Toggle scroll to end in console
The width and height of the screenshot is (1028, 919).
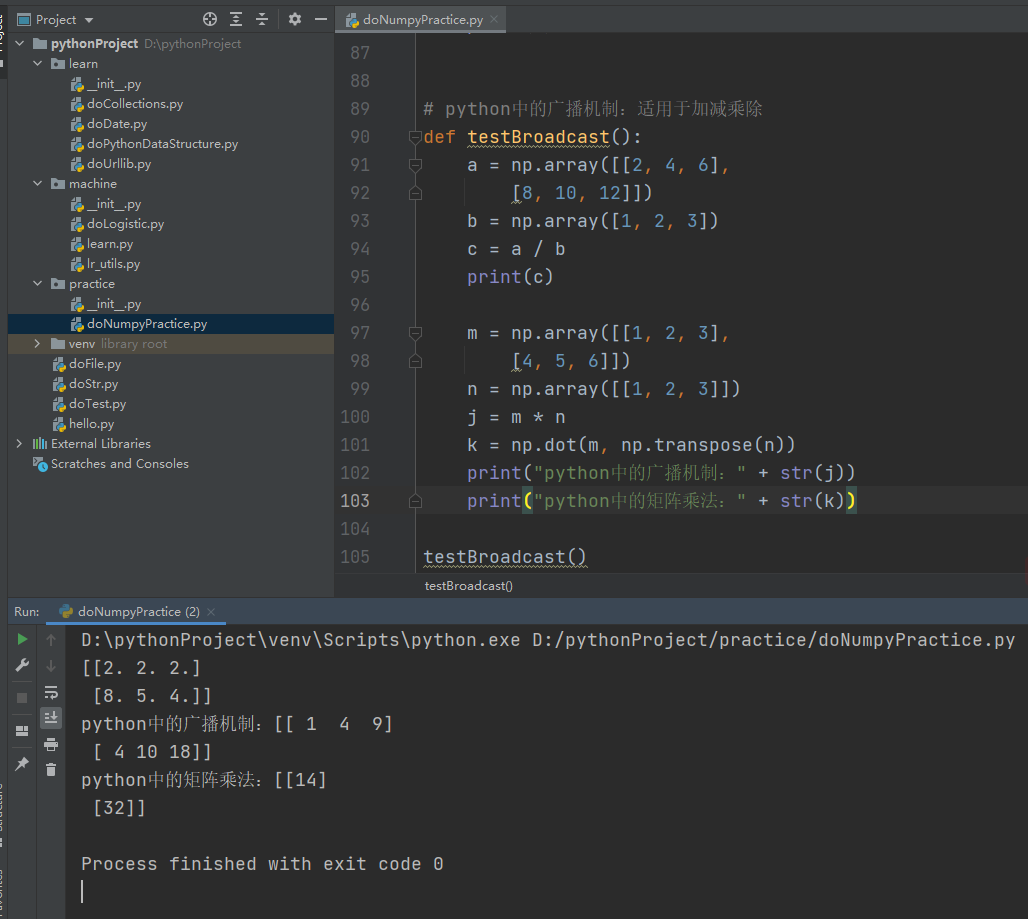51,716
